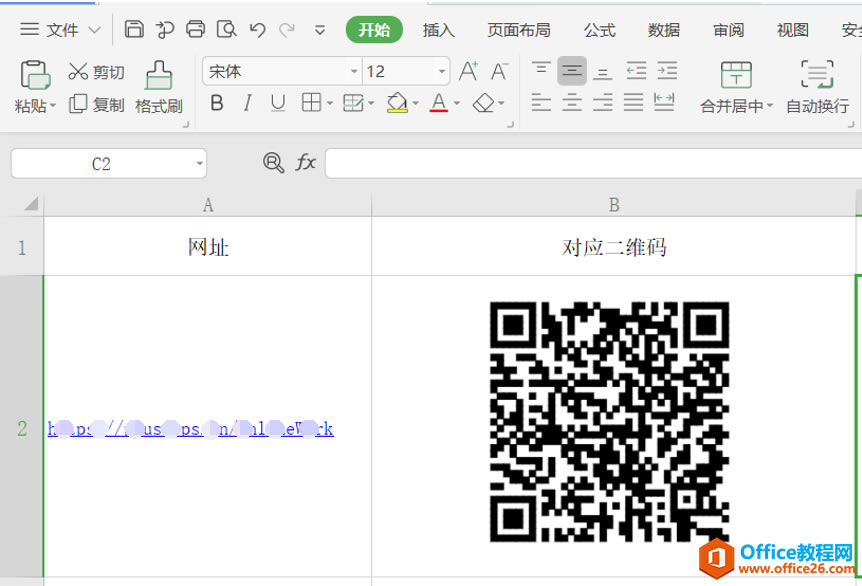Expand fill color dropdown arrow
This screenshot has width=862, height=586.
click(416, 103)
